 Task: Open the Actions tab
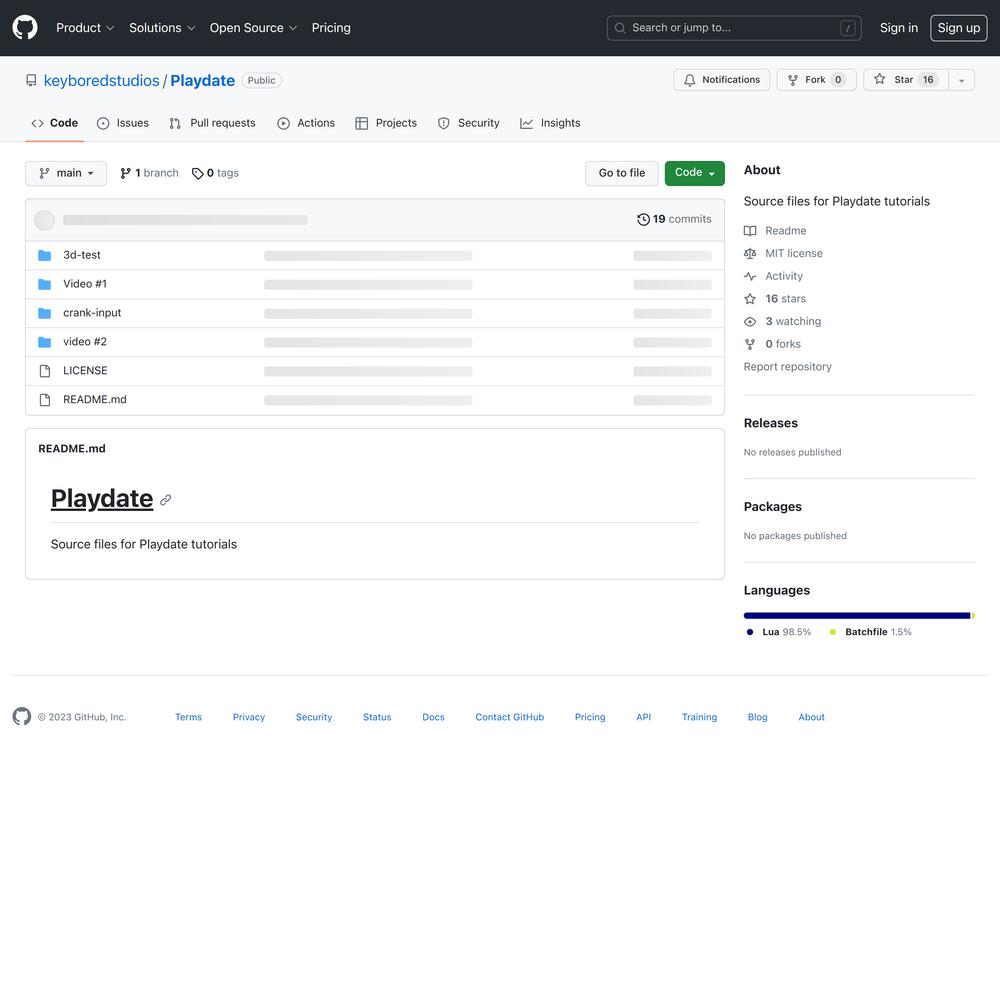[x=306, y=123]
